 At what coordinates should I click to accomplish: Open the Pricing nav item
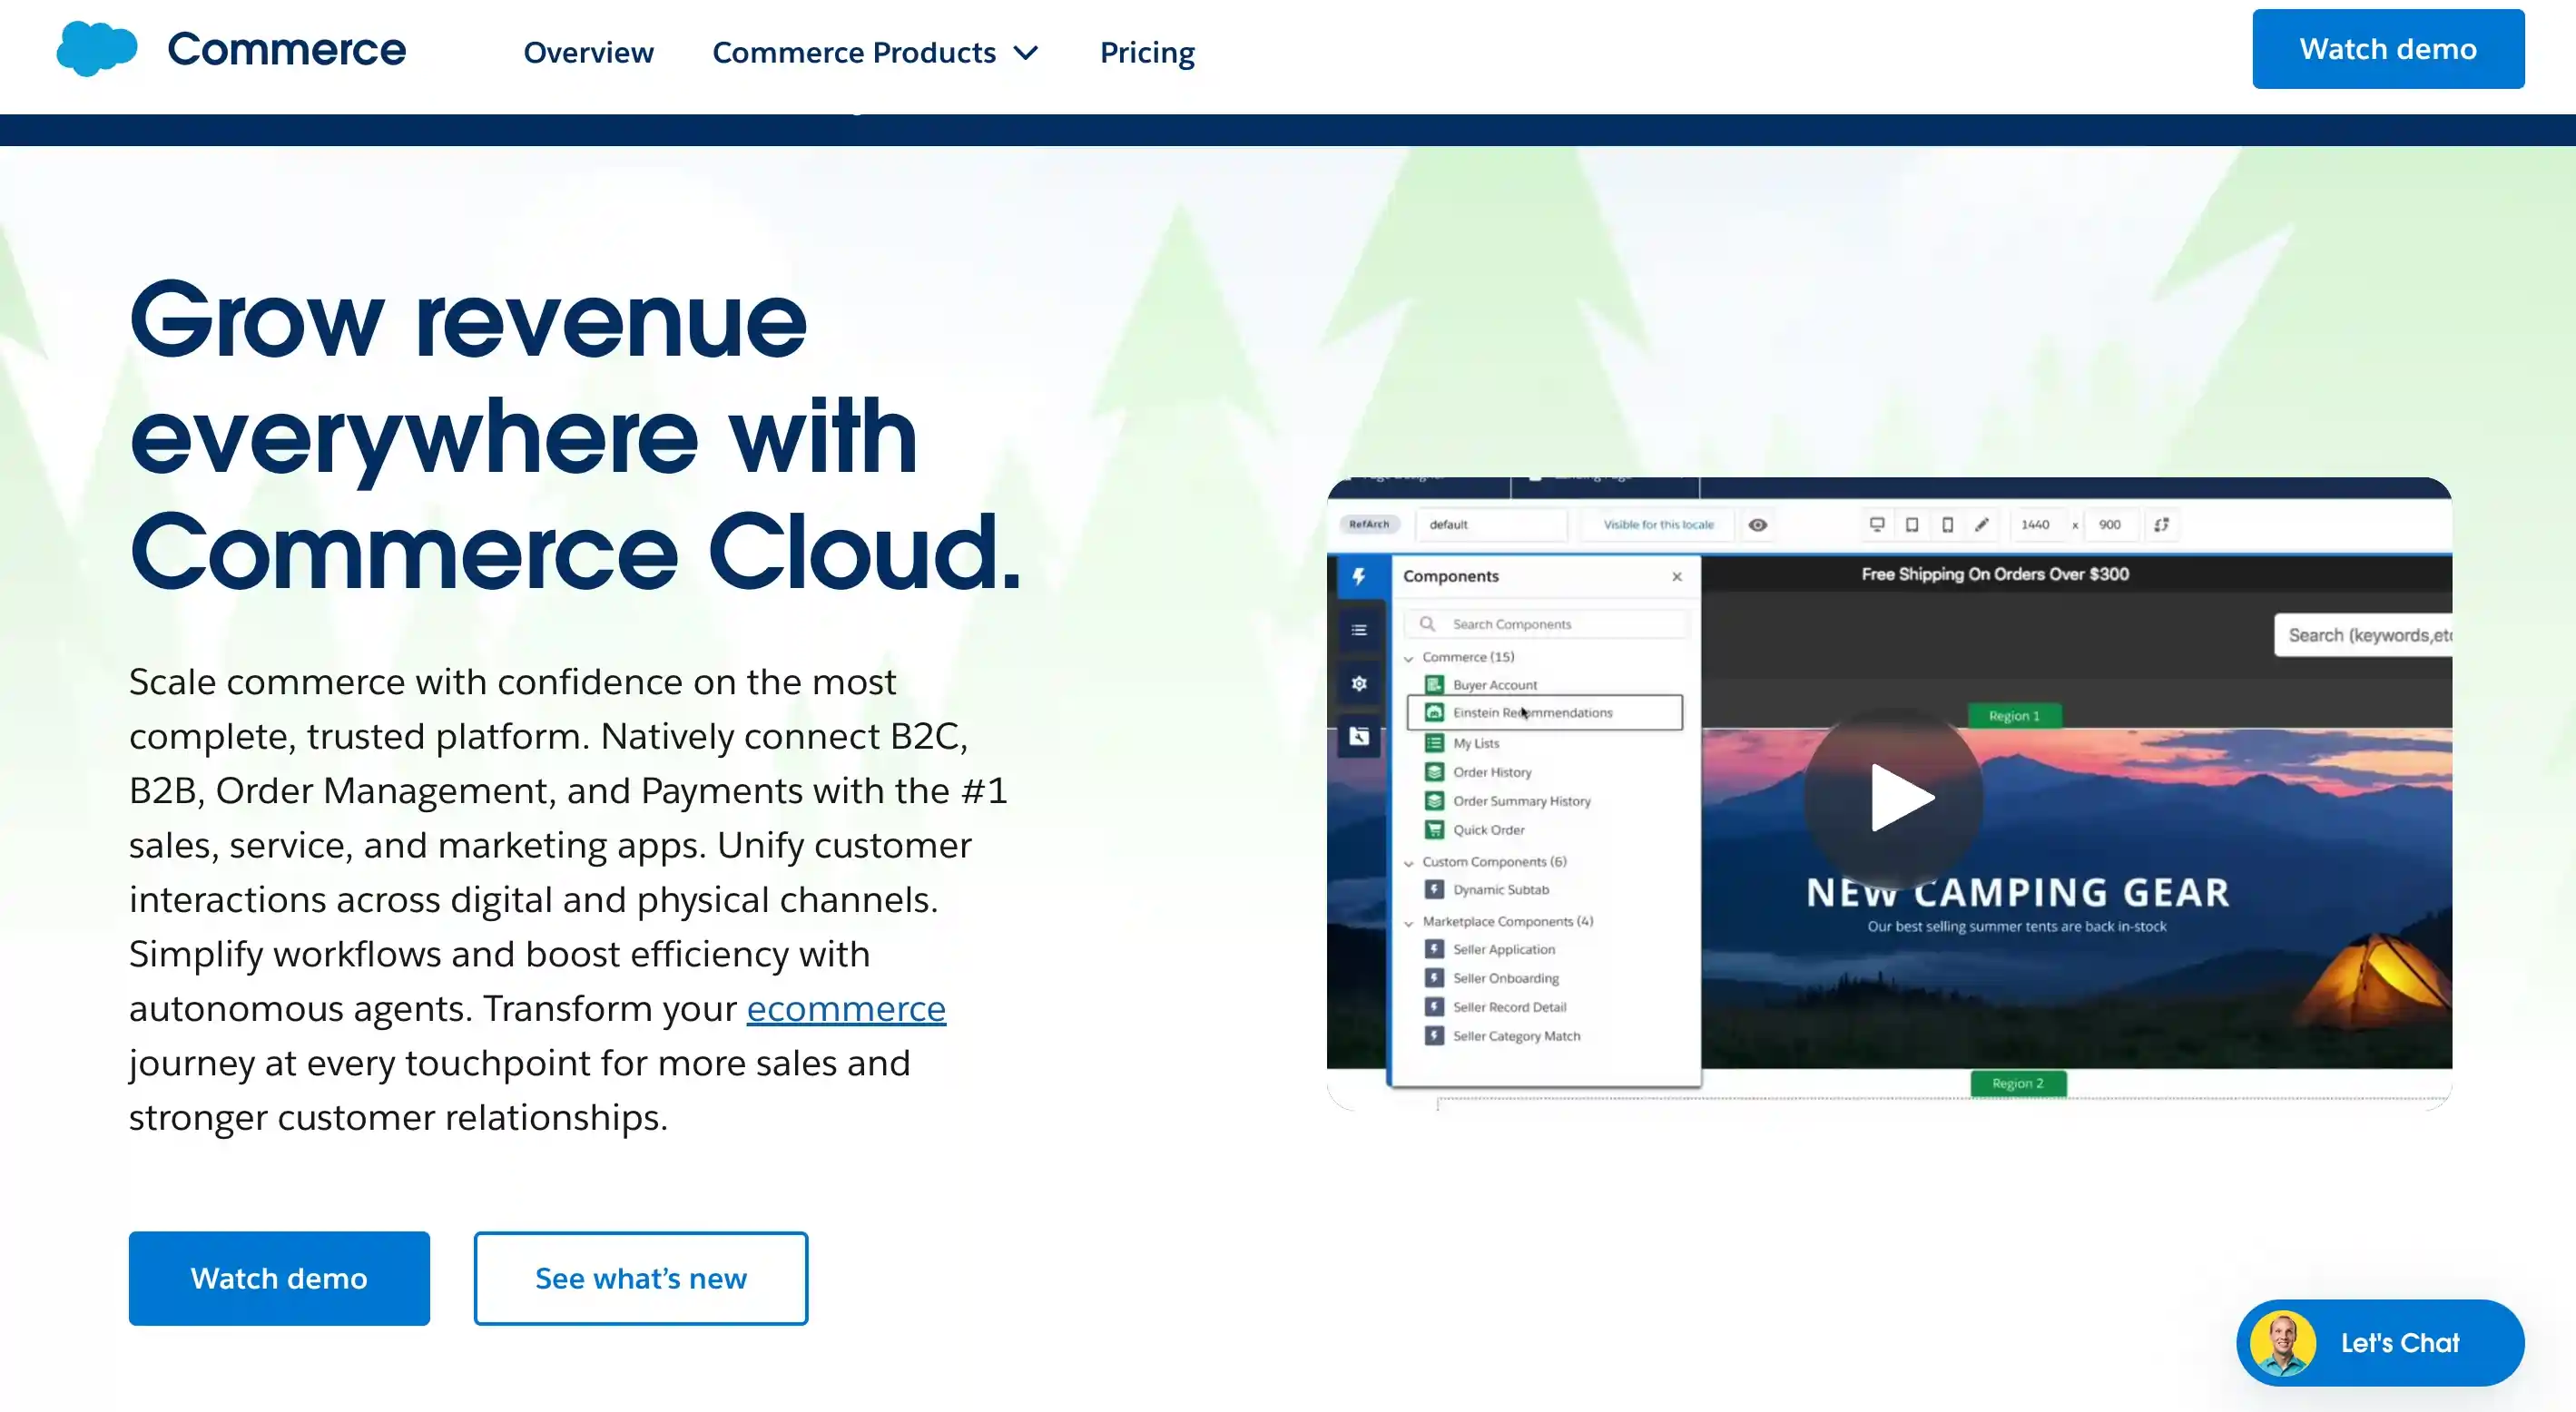[x=1147, y=52]
